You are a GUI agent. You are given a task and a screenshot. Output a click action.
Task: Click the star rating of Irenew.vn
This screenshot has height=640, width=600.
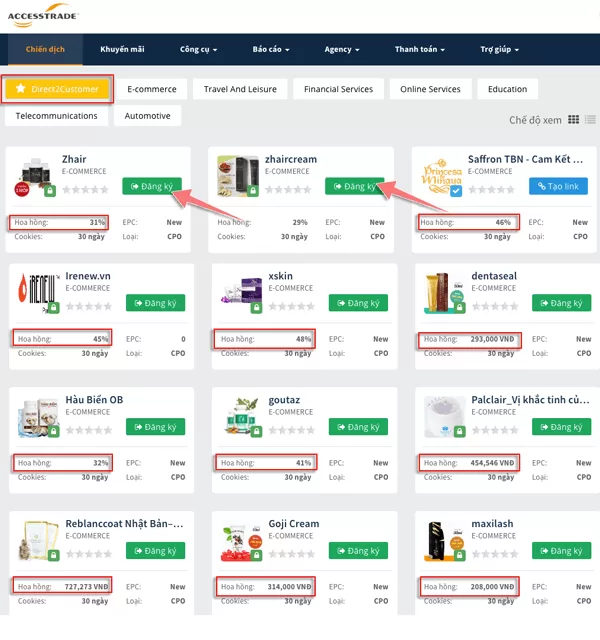89,306
